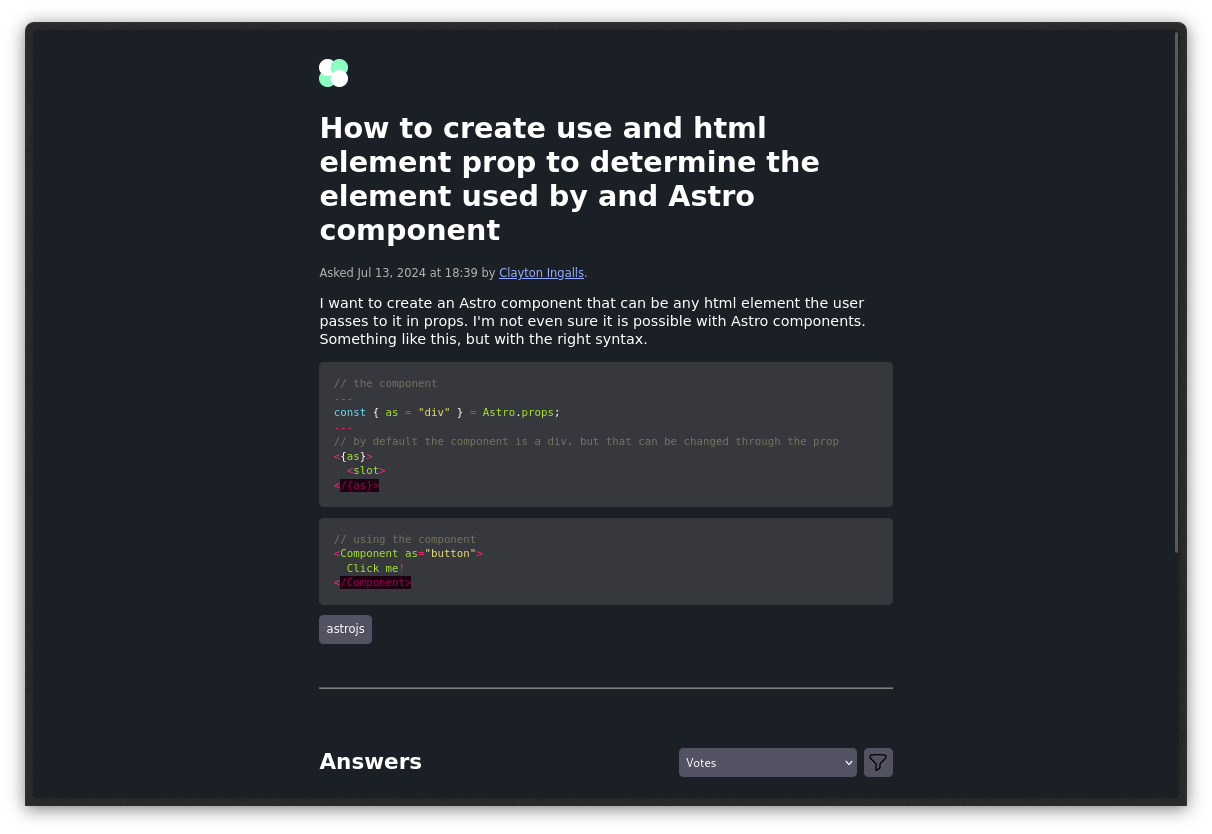The image size is (1212, 834).
Task: Click the '// the component' comment line
Action: (385, 383)
